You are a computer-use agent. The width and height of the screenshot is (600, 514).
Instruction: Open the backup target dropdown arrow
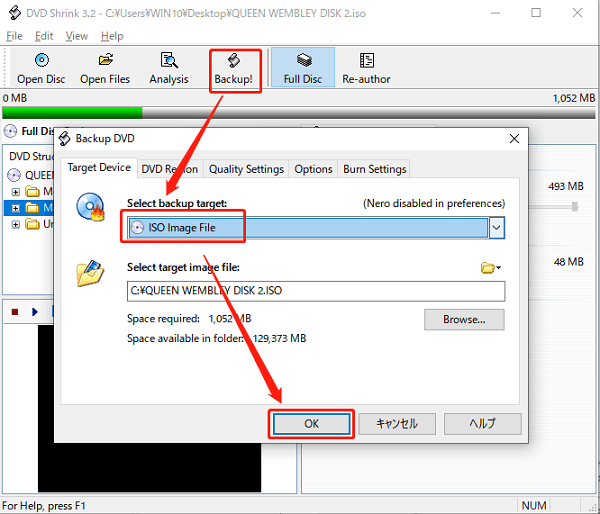pos(496,228)
